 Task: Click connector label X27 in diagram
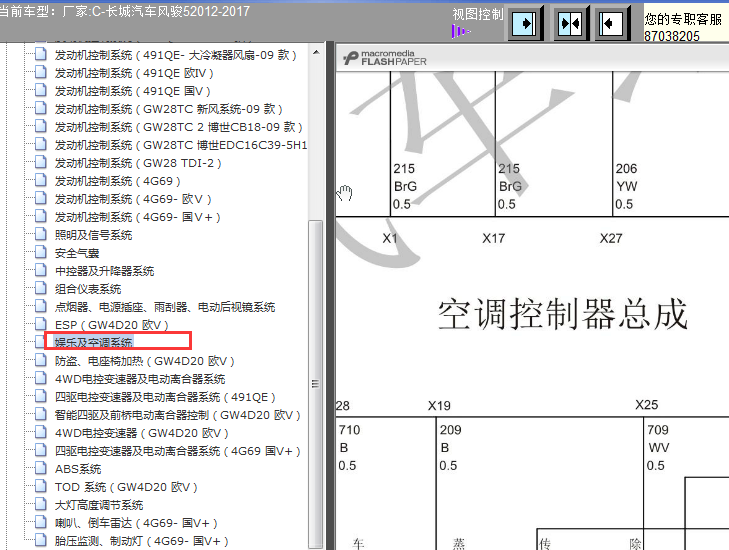point(610,239)
